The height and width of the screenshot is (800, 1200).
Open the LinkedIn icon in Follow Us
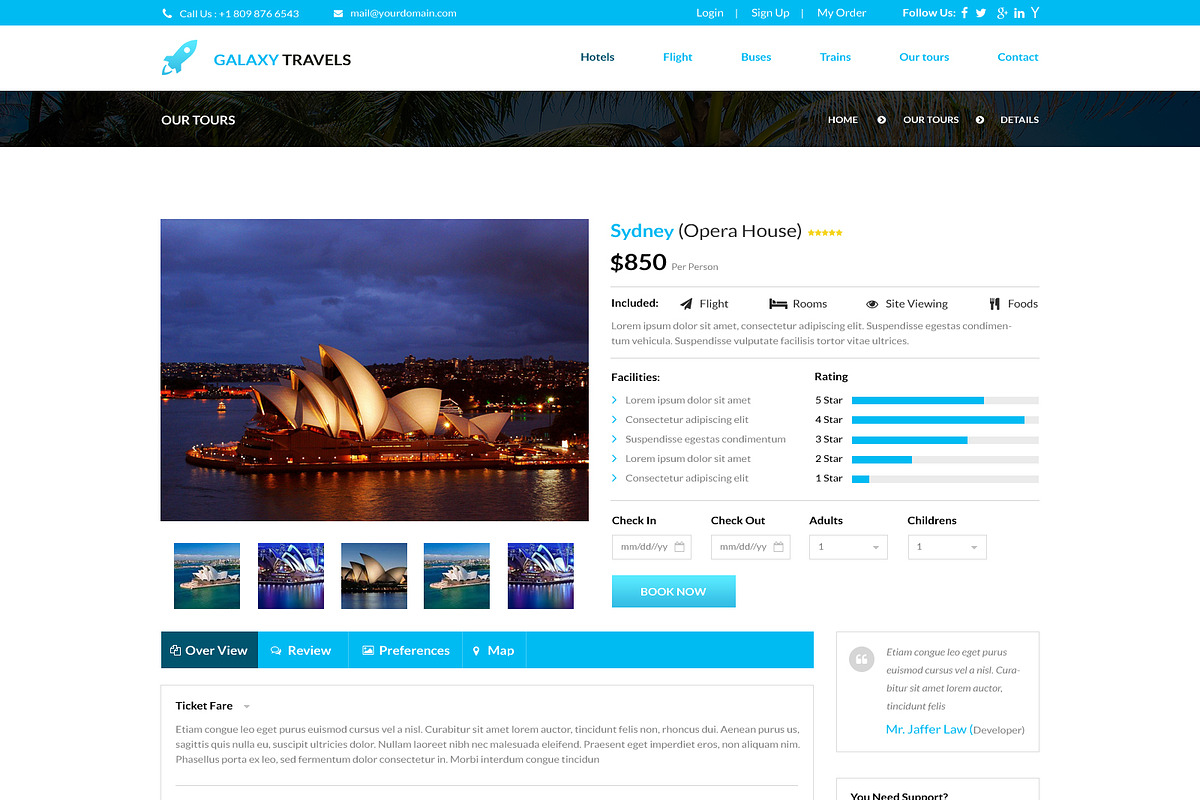pyautogui.click(x=1019, y=13)
